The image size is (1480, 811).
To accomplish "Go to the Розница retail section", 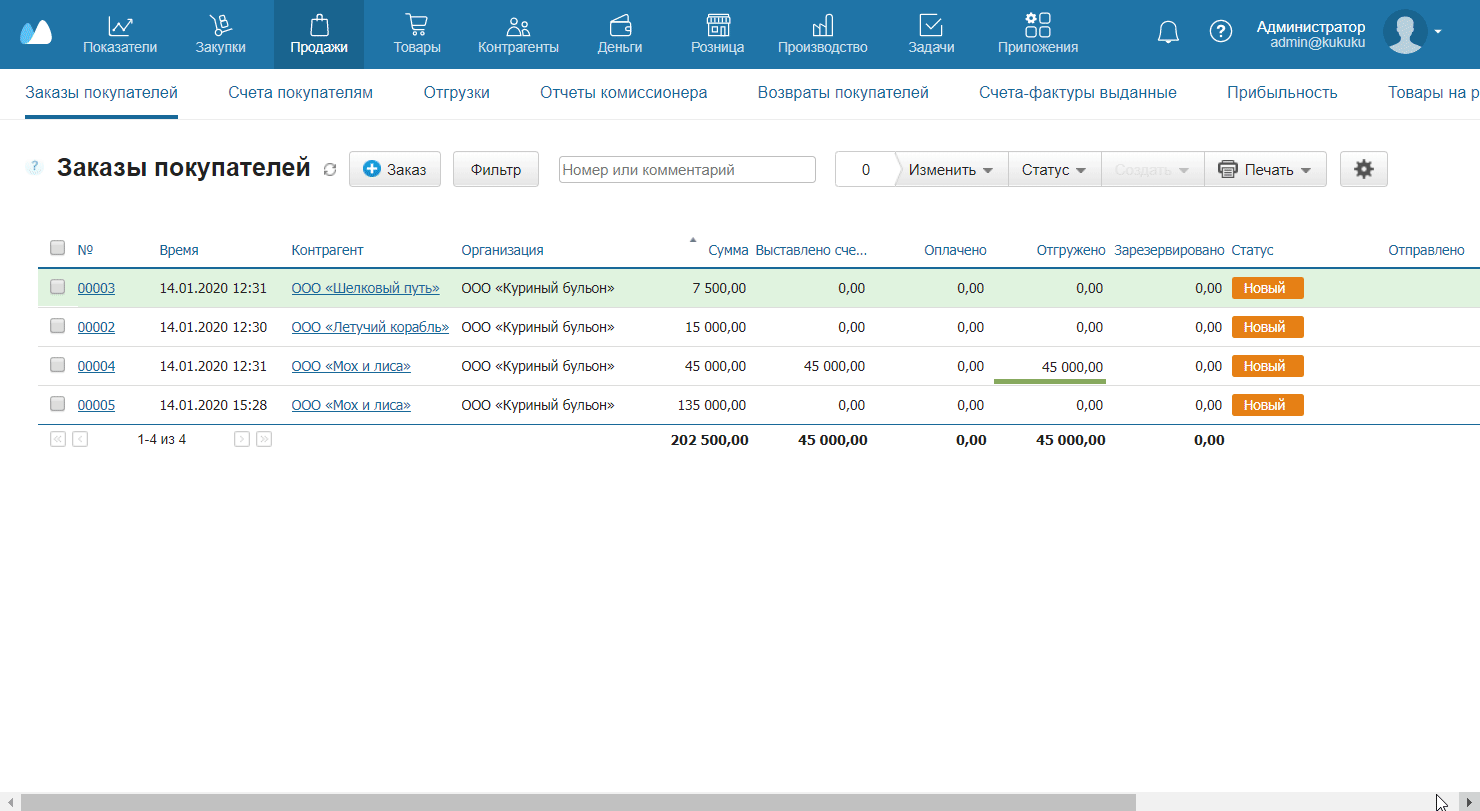I will coord(717,34).
